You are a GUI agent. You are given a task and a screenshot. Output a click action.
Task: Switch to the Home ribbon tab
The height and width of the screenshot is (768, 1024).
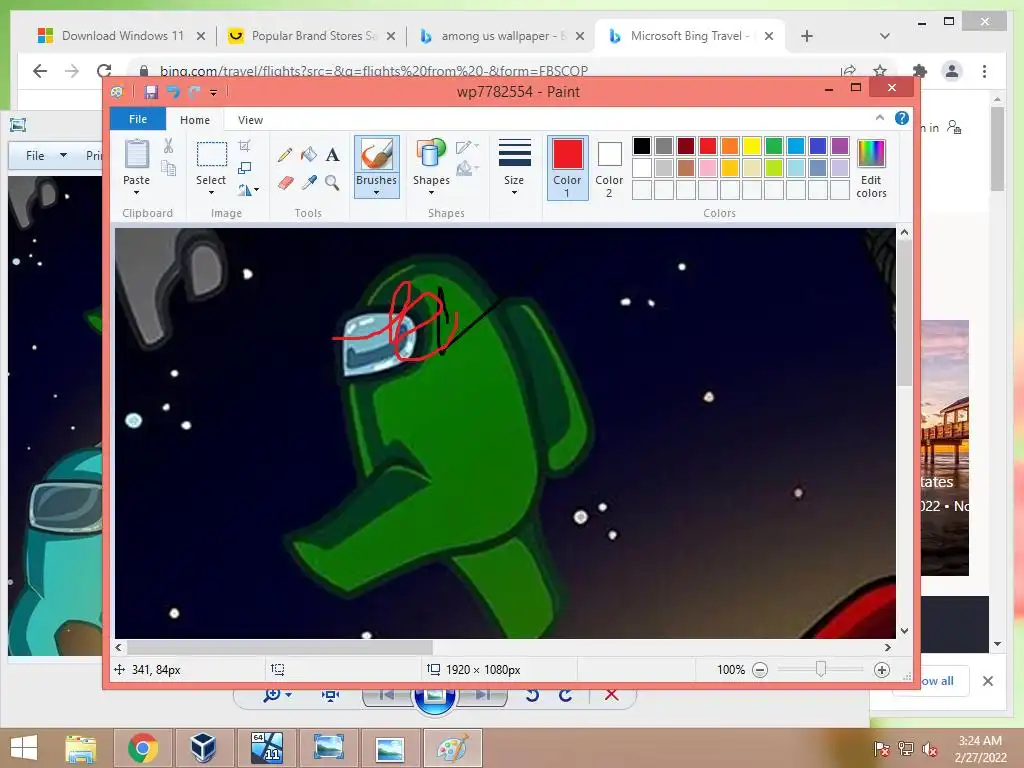click(x=195, y=120)
